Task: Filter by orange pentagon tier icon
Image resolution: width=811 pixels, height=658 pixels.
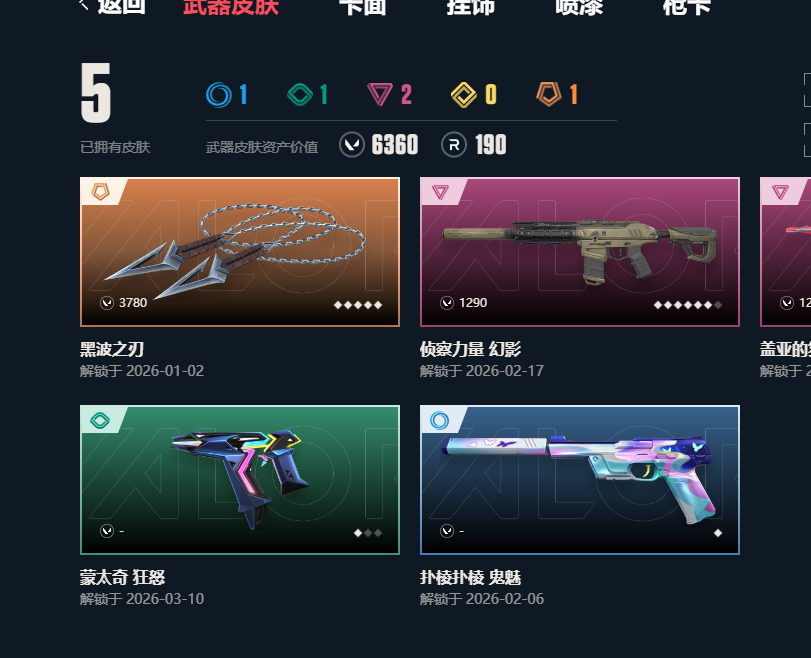Action: pyautogui.click(x=549, y=94)
